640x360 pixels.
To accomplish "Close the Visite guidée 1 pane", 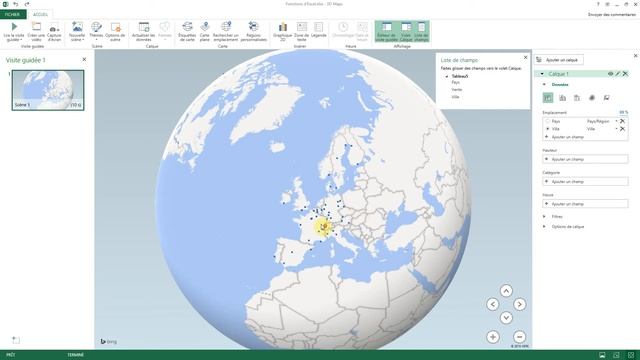I will point(84,59).
